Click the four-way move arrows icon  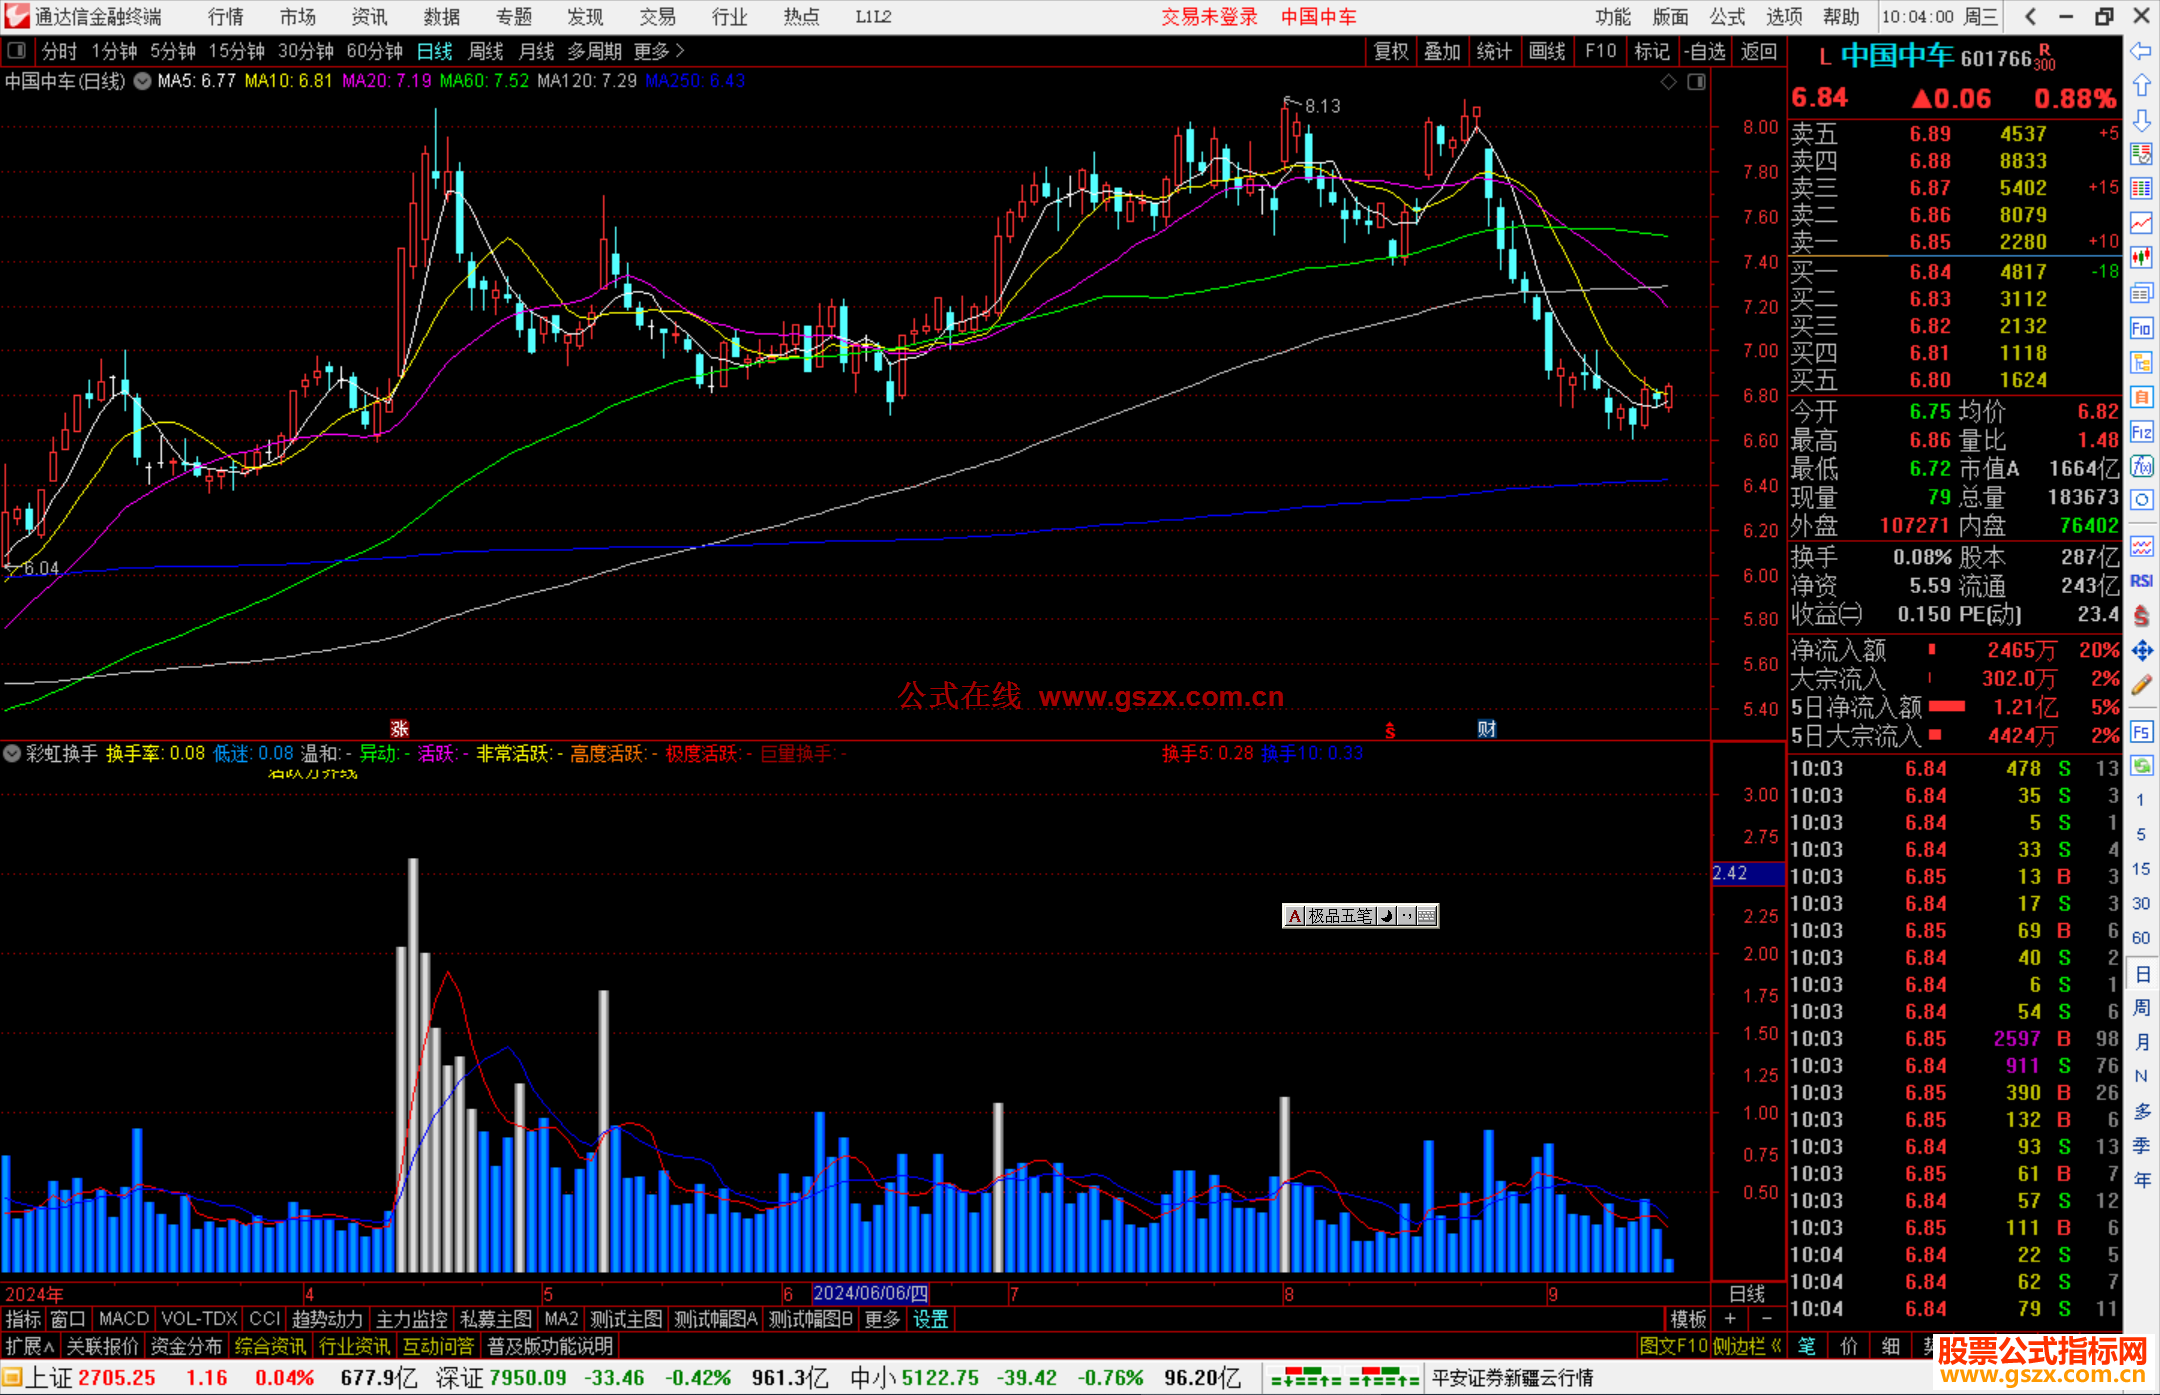pyautogui.click(x=2141, y=651)
